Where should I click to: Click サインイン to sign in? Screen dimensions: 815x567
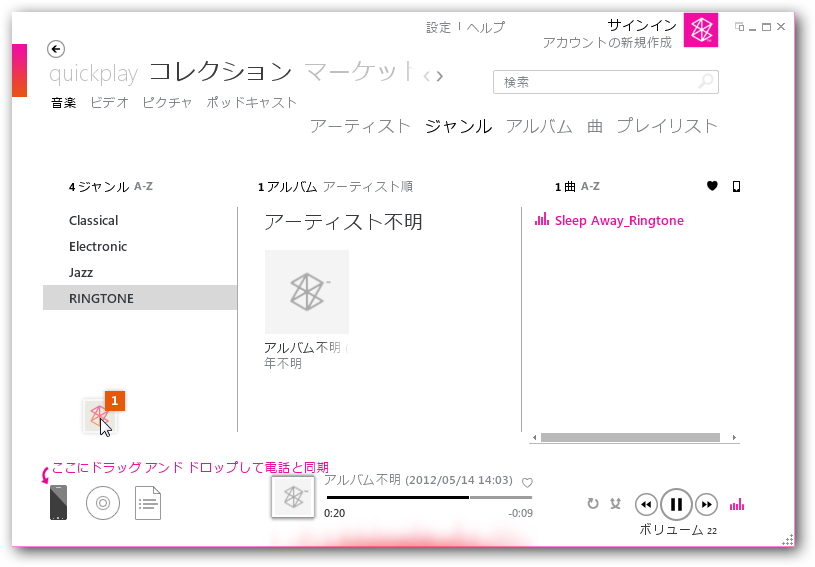coord(642,25)
